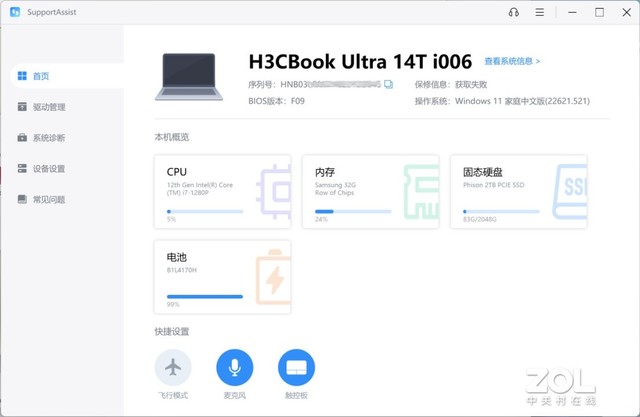Click the memory module graphic
640x417 pixels.
(421, 191)
